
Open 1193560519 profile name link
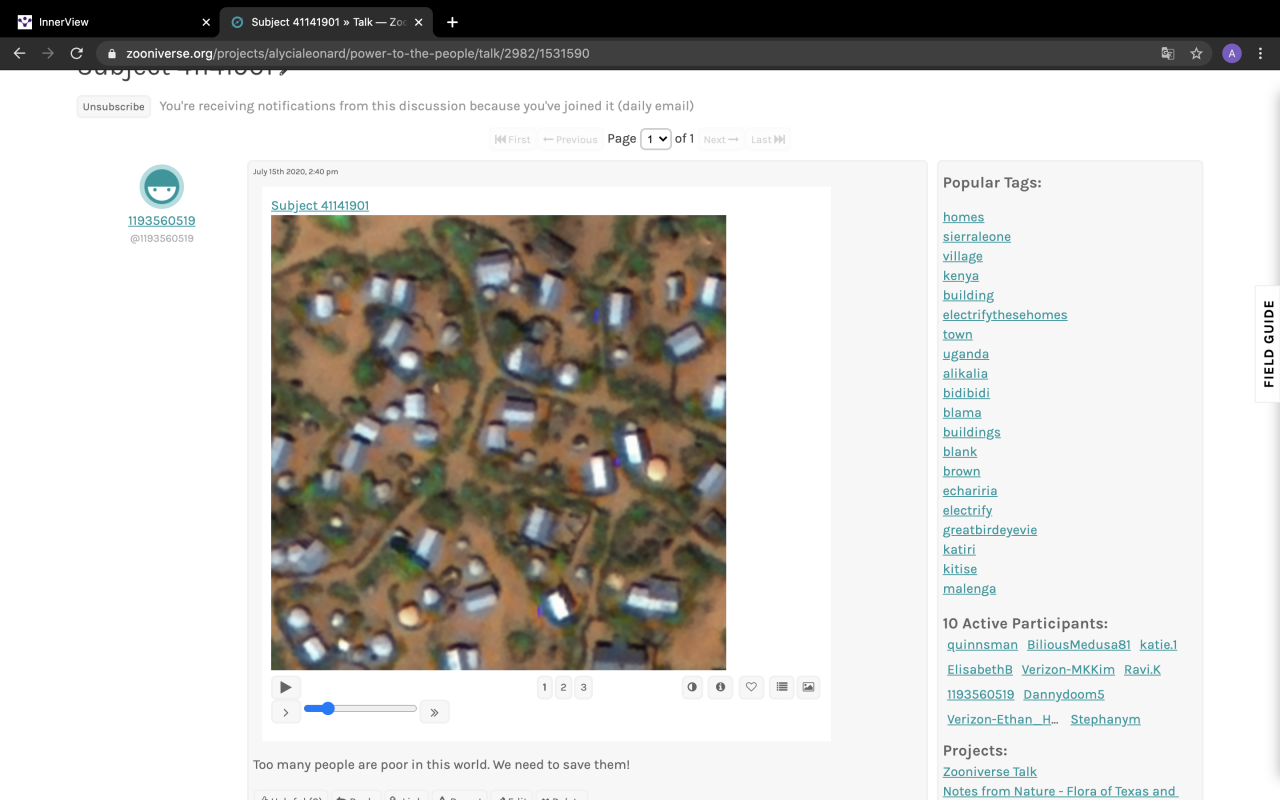(x=161, y=221)
